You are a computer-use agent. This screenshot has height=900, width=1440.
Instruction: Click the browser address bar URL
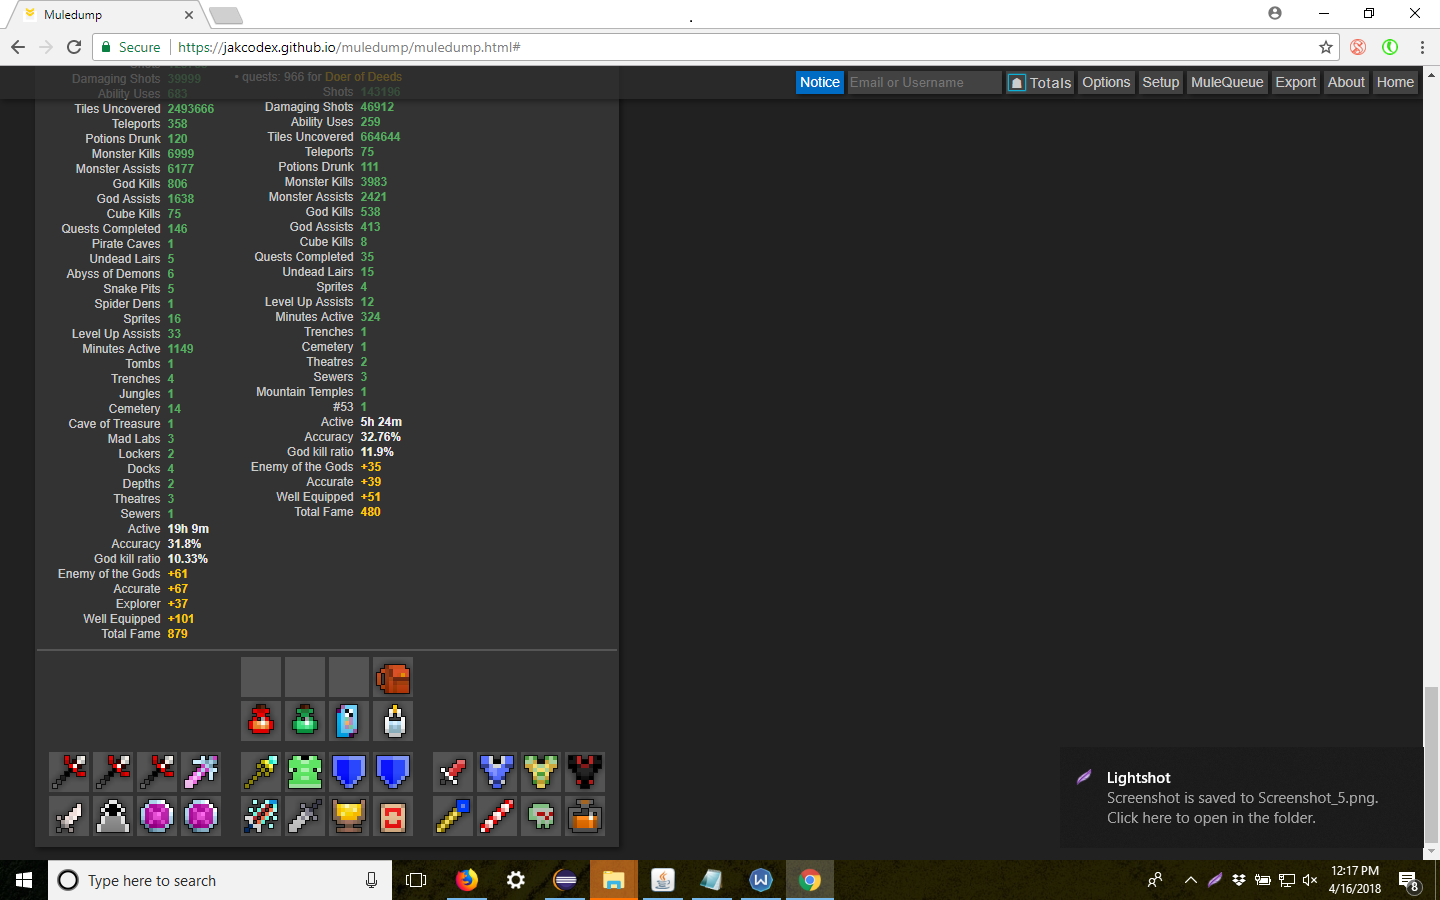pyautogui.click(x=349, y=47)
